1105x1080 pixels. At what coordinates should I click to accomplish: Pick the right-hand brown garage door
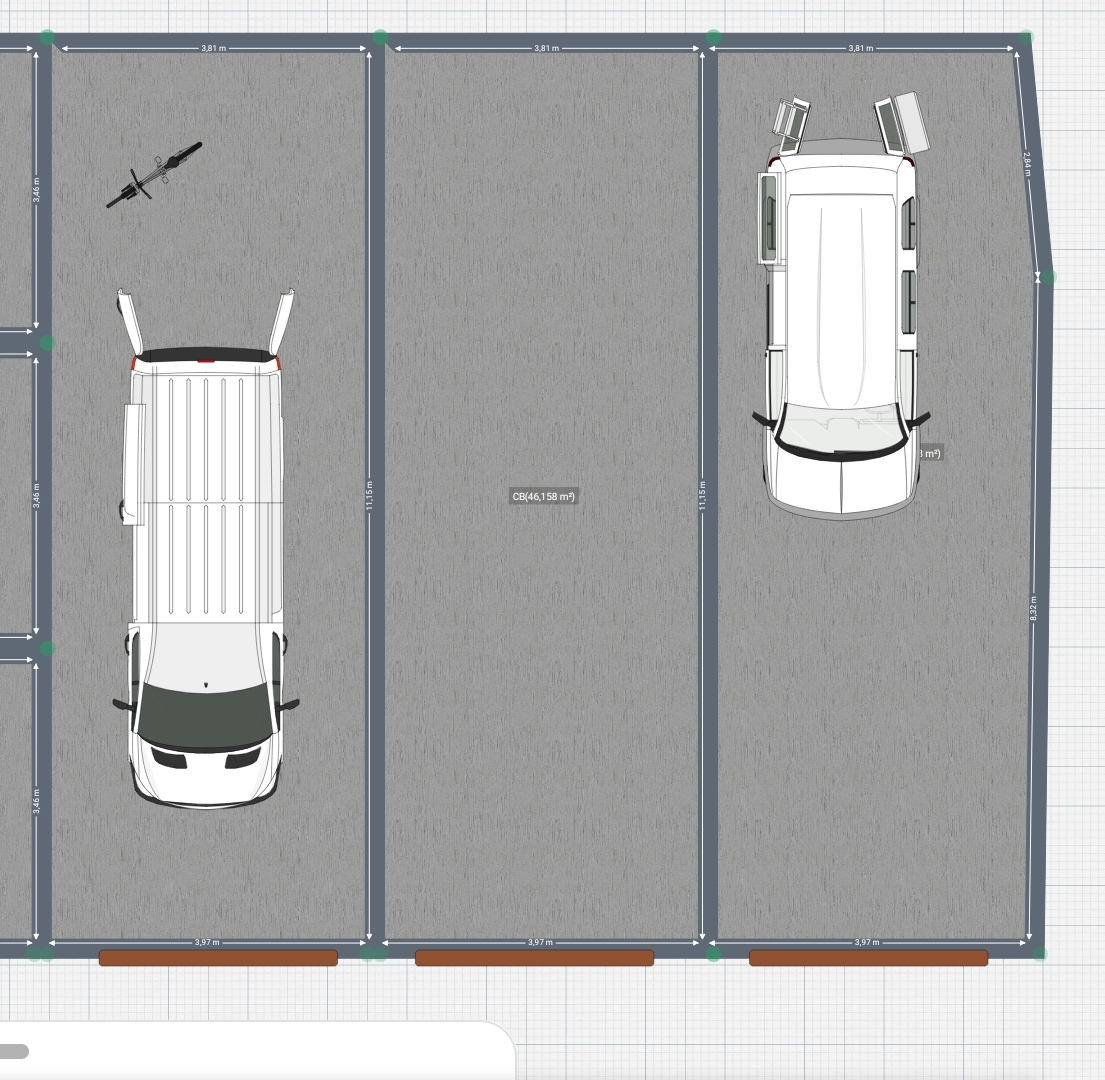[x=868, y=958]
